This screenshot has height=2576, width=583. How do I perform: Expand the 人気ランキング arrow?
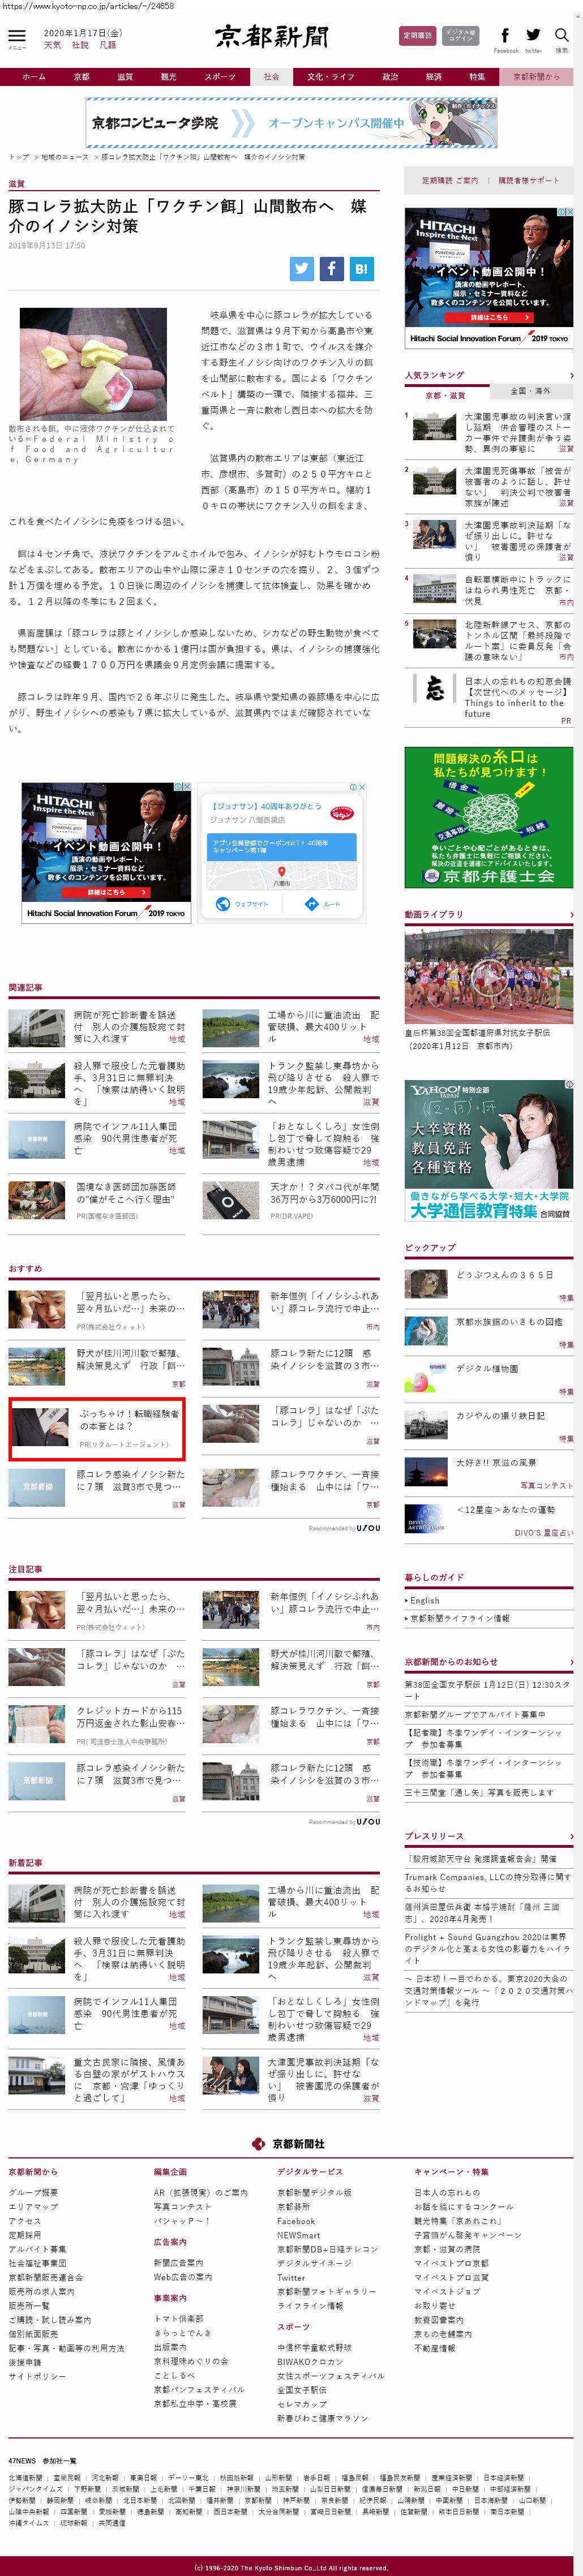click(571, 376)
